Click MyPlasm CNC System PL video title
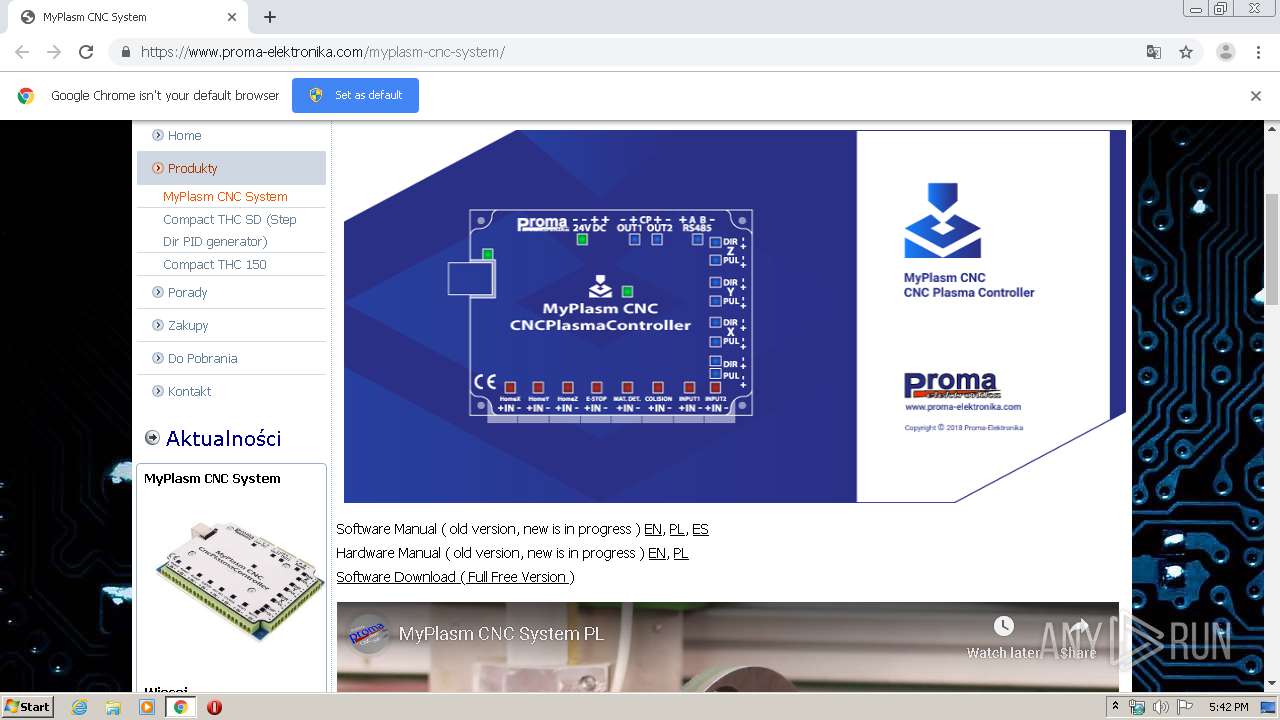 point(501,633)
